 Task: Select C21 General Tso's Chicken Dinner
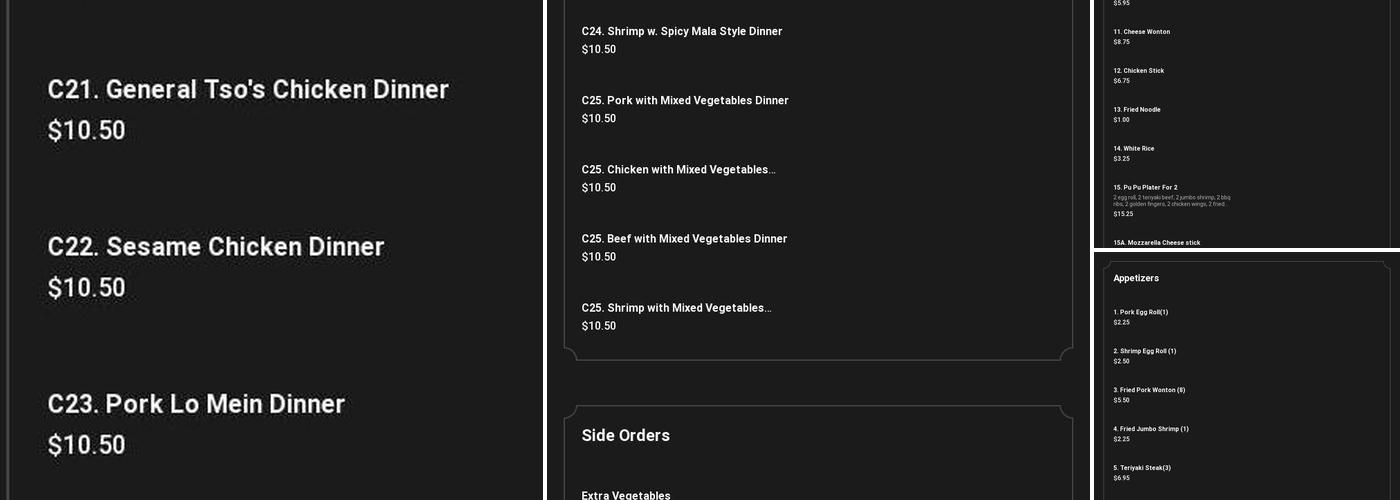248,90
